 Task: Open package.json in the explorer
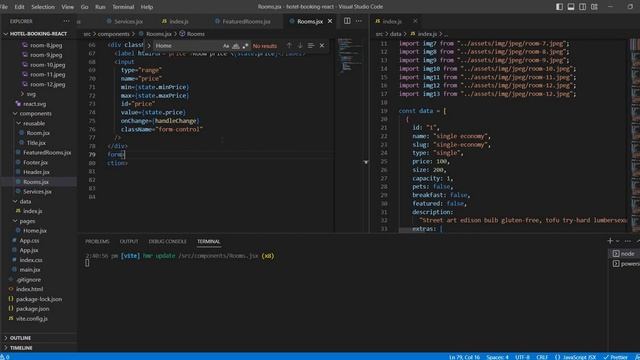pyautogui.click(x=32, y=309)
